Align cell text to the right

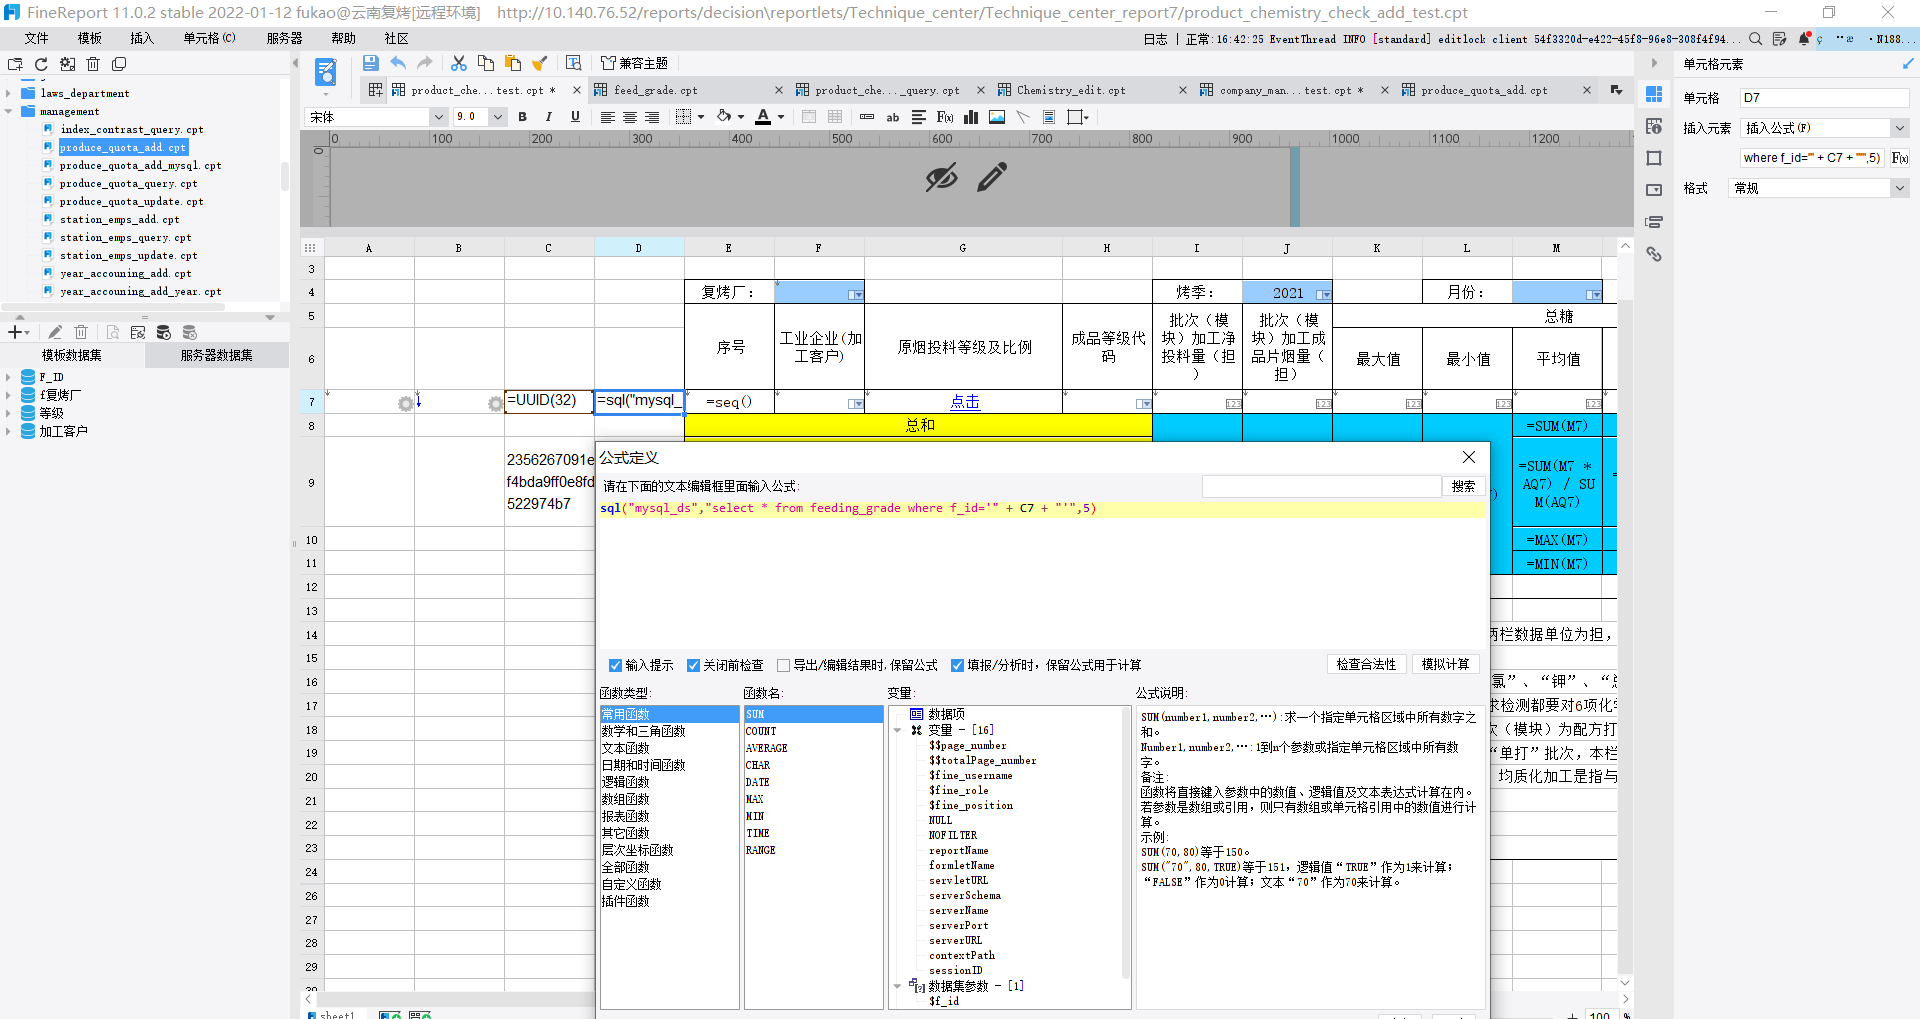pyautogui.click(x=652, y=117)
